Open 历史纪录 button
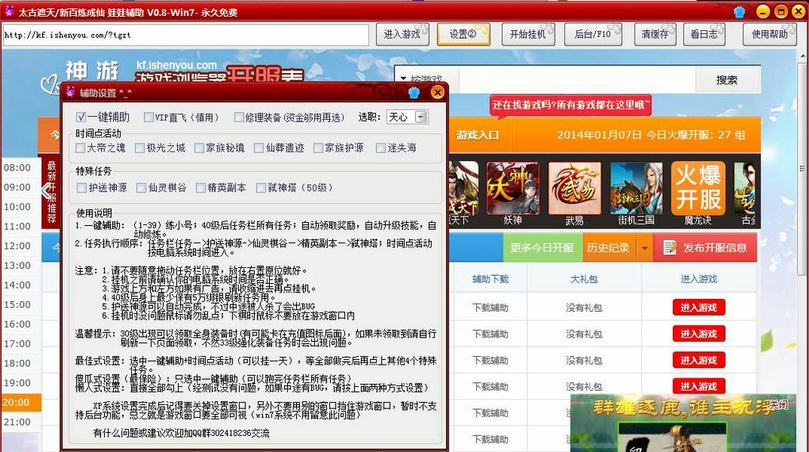 point(609,248)
